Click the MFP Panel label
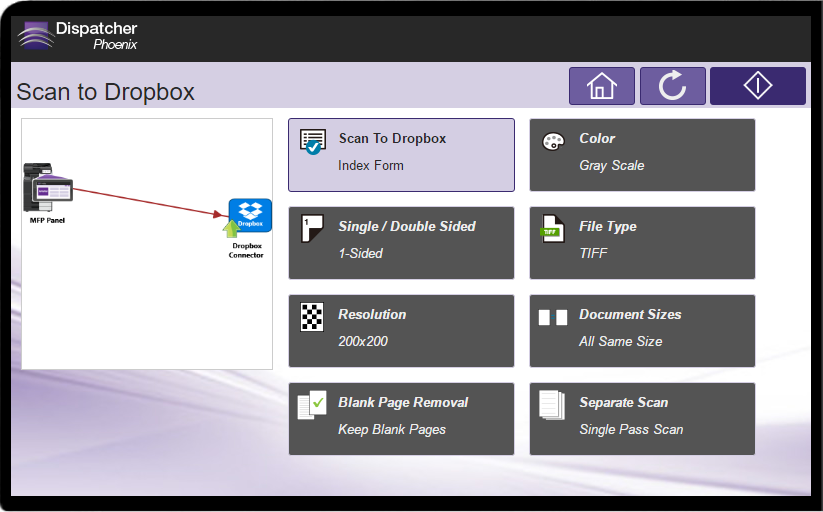Image resolution: width=823 pixels, height=512 pixels. click(x=47, y=221)
